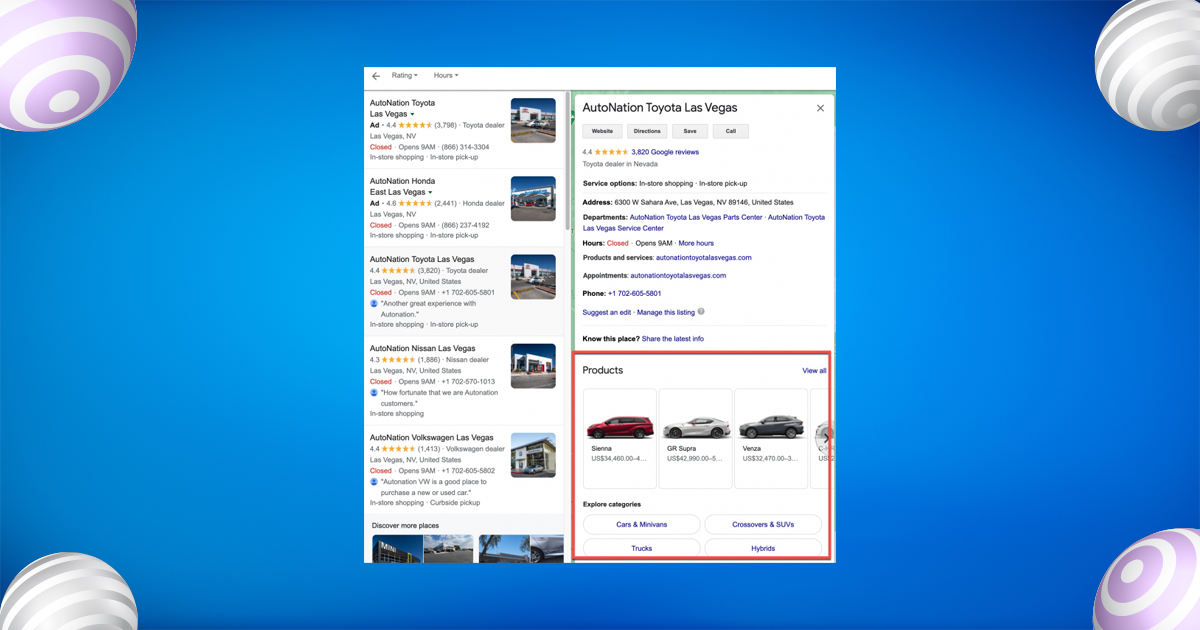Open AutoNation Nissan Las Vegas listing photo
Viewport: 1200px width, 630px height.
click(x=533, y=366)
